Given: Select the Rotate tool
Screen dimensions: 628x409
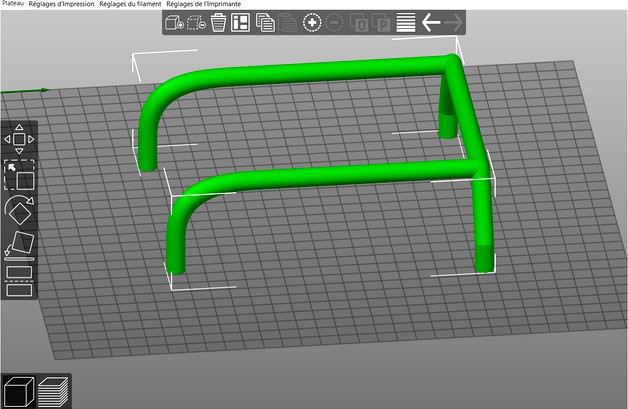Looking at the screenshot, I should 20,209.
